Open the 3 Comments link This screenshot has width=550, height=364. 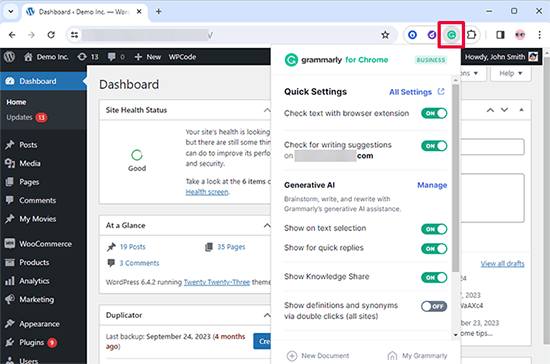point(139,263)
